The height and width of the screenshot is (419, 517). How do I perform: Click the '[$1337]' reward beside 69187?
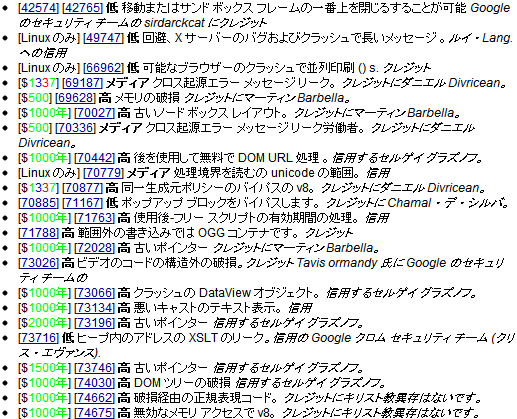click(38, 83)
